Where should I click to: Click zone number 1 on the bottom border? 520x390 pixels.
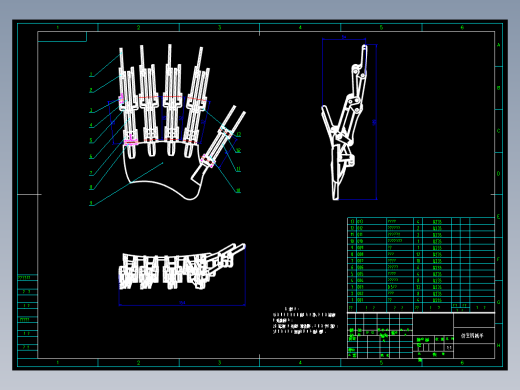click(x=58, y=362)
